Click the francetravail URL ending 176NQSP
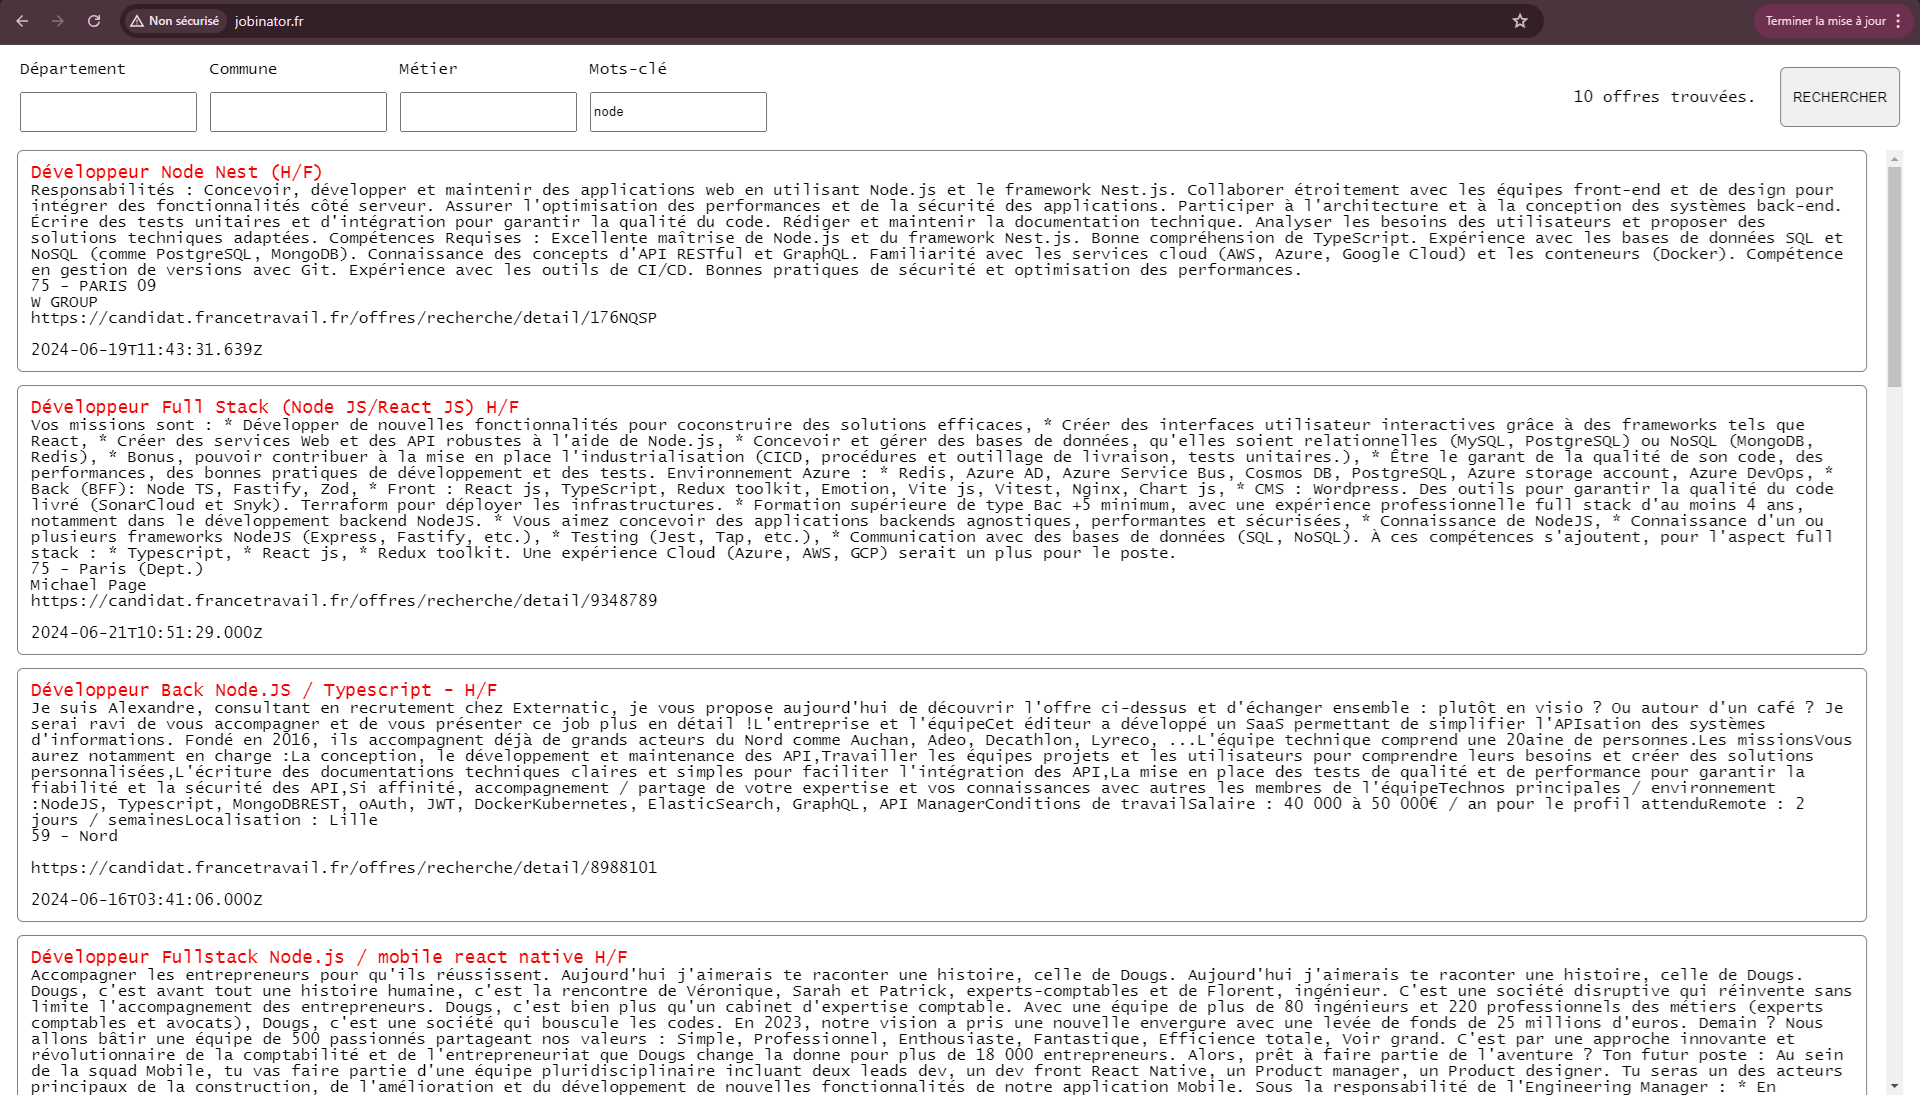Image resolution: width=1920 pixels, height=1096 pixels. click(343, 318)
